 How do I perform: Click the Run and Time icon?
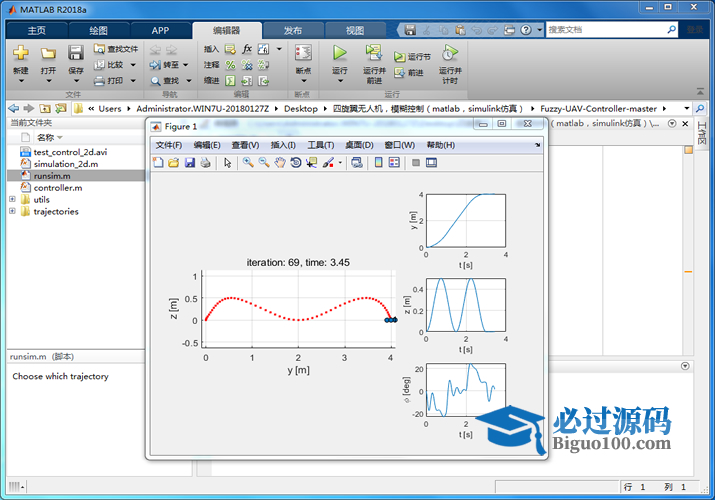450,53
